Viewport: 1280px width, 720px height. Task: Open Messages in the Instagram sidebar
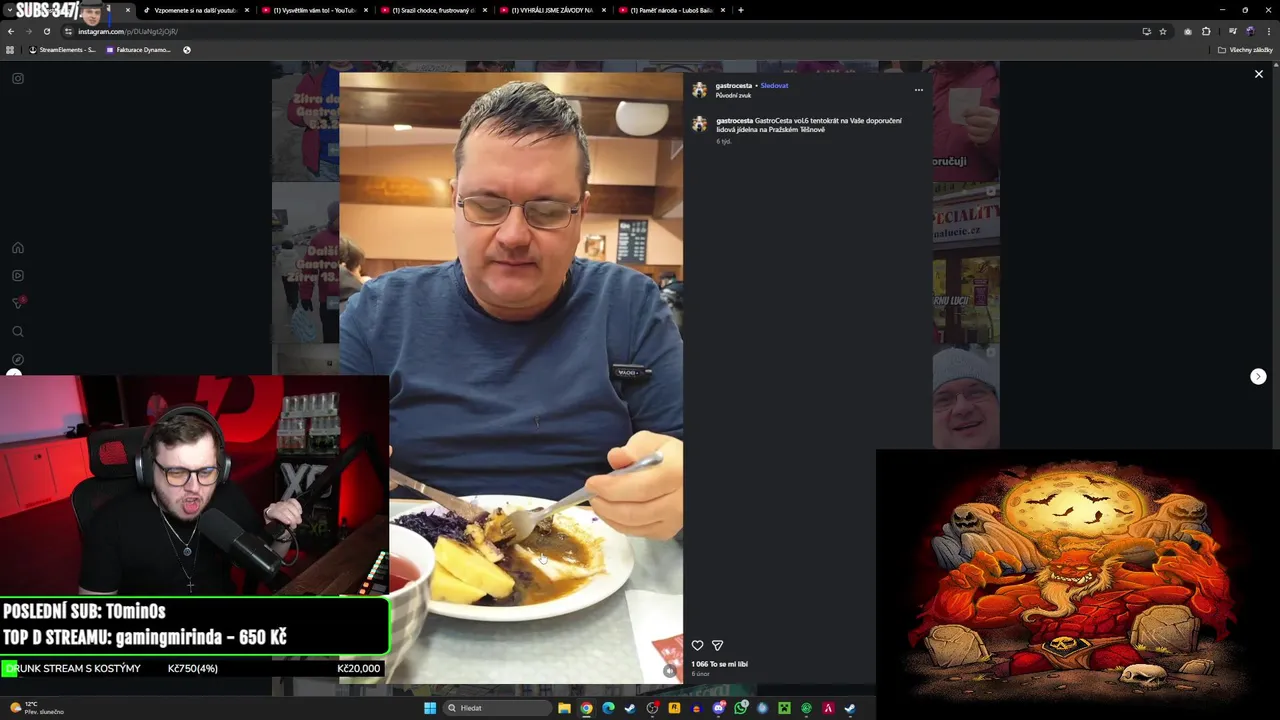point(18,303)
